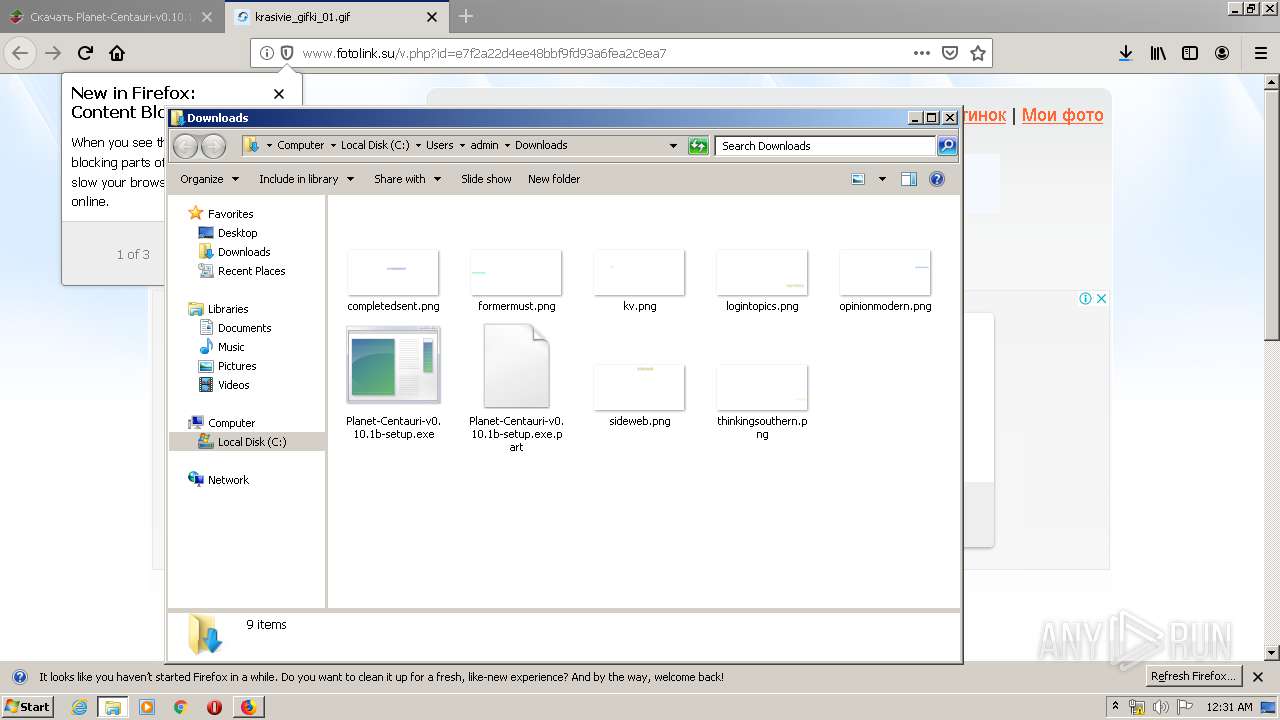The width and height of the screenshot is (1280, 720).
Task: Click Forward button in Downloads window
Action: [x=213, y=146]
